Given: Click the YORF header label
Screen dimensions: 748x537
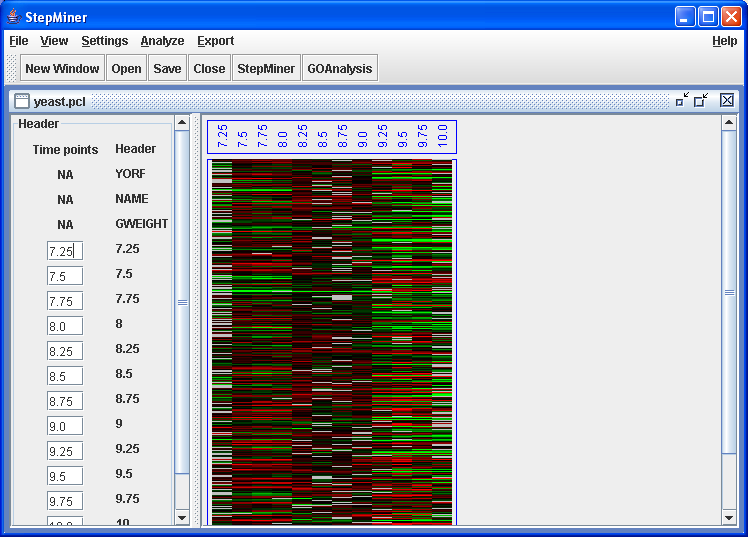Looking at the screenshot, I should pos(130,174).
